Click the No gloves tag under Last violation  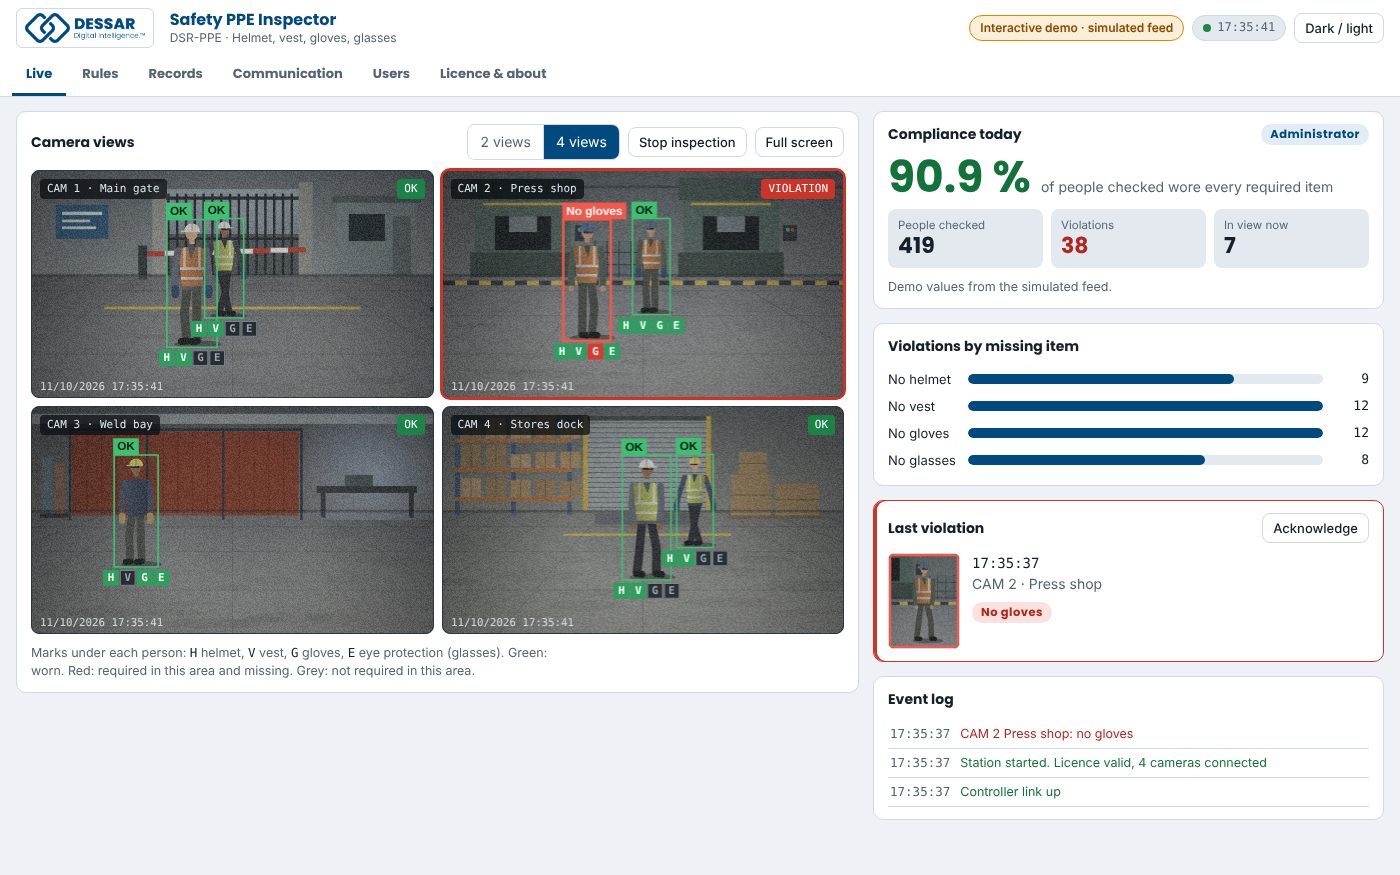click(x=1011, y=612)
